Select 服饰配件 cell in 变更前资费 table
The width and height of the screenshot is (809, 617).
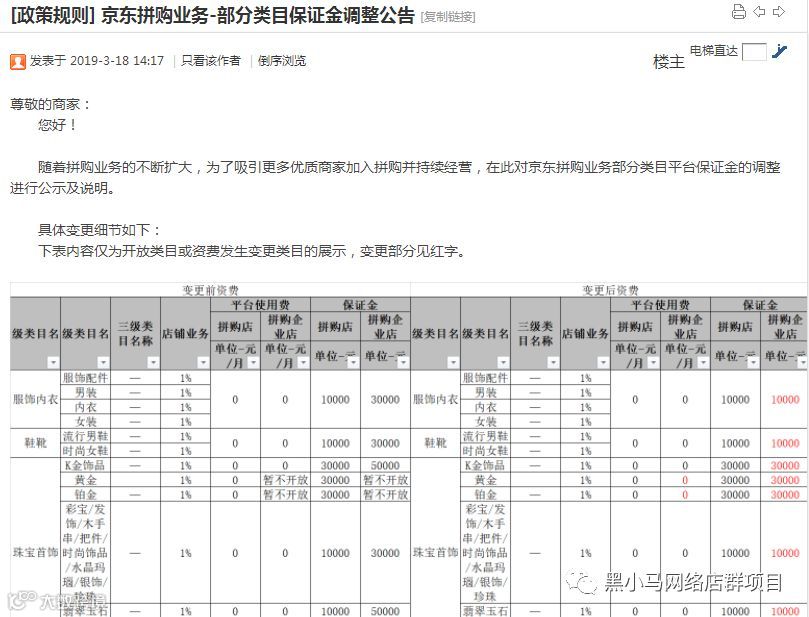(86, 378)
